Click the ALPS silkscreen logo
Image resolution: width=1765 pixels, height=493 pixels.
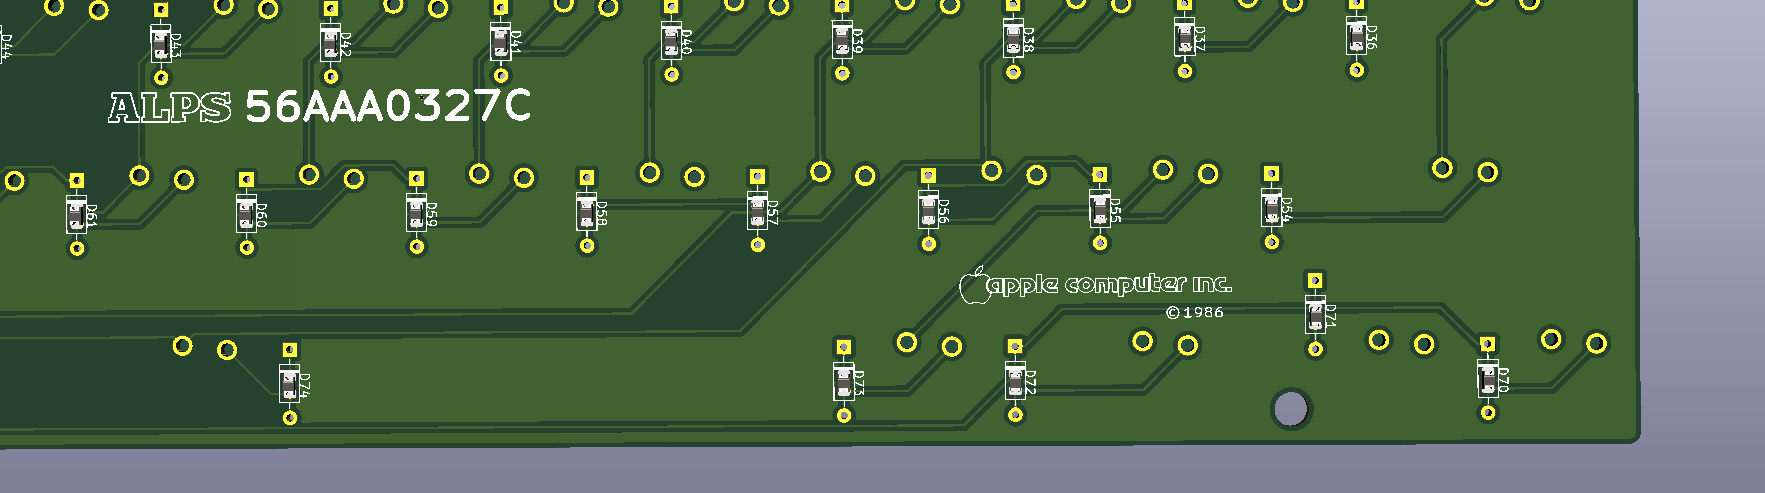[x=170, y=107]
